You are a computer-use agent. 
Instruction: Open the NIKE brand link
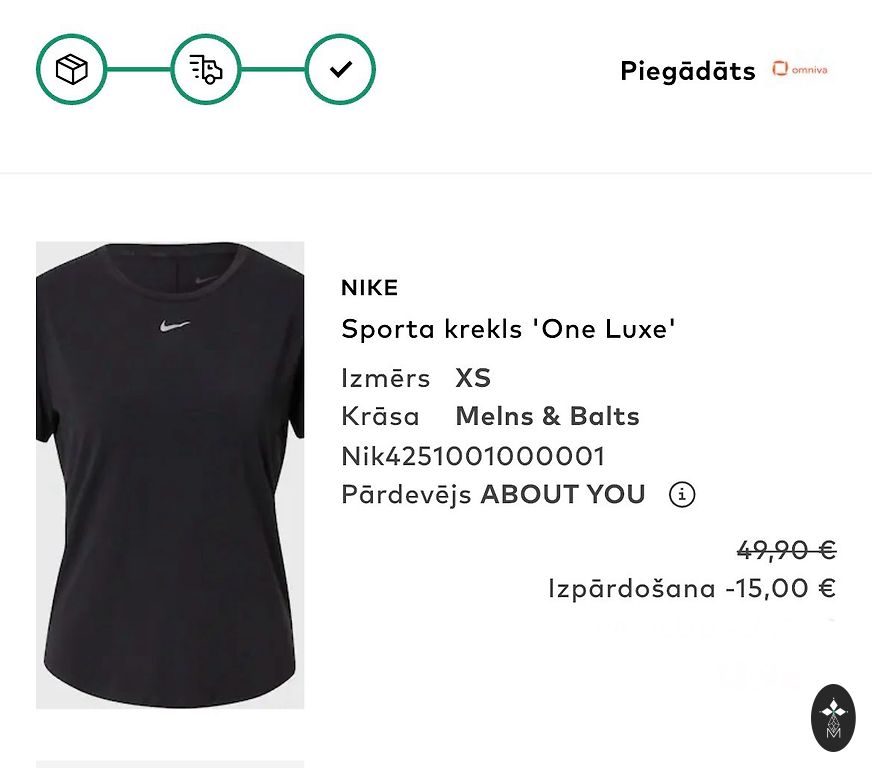[x=369, y=288]
